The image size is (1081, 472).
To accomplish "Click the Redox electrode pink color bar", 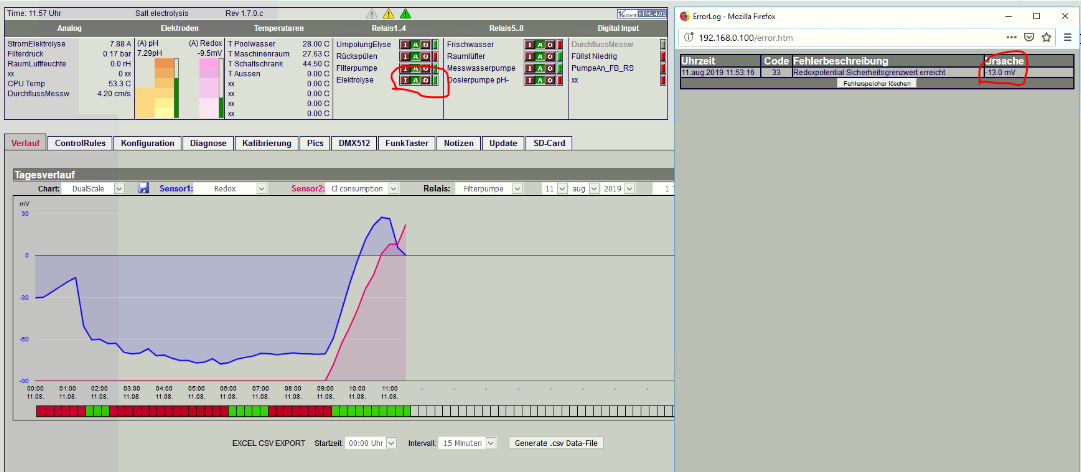I will click(208, 88).
